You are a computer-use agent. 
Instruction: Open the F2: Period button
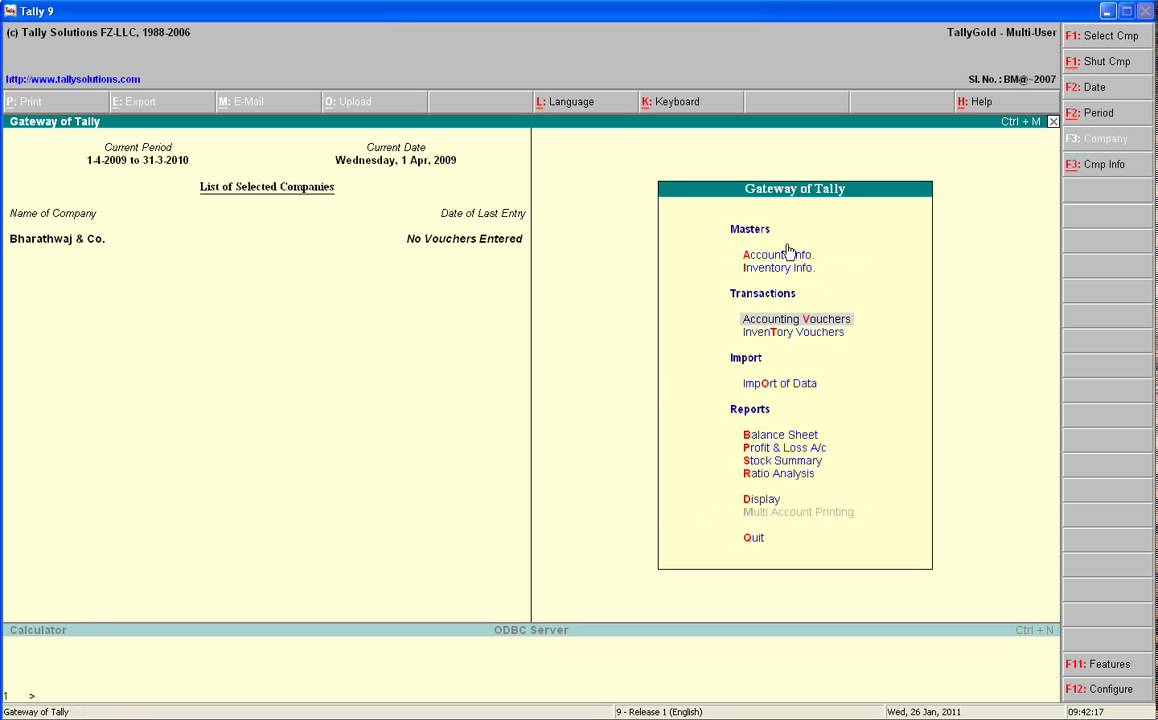(x=1106, y=113)
